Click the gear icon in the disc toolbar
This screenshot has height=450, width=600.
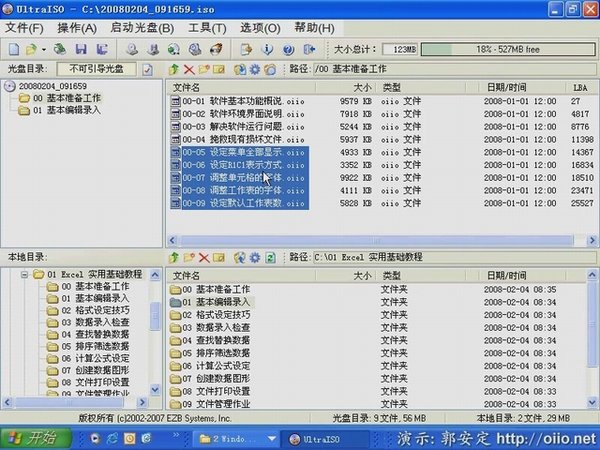tap(255, 69)
